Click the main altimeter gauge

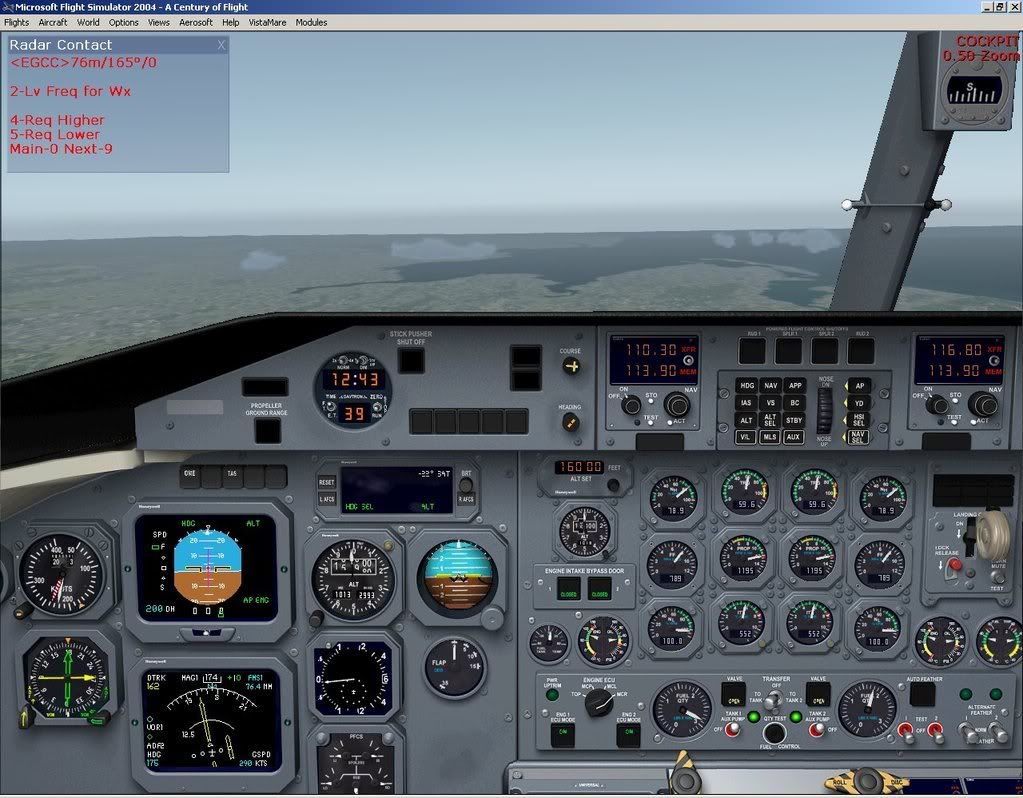tap(353, 579)
